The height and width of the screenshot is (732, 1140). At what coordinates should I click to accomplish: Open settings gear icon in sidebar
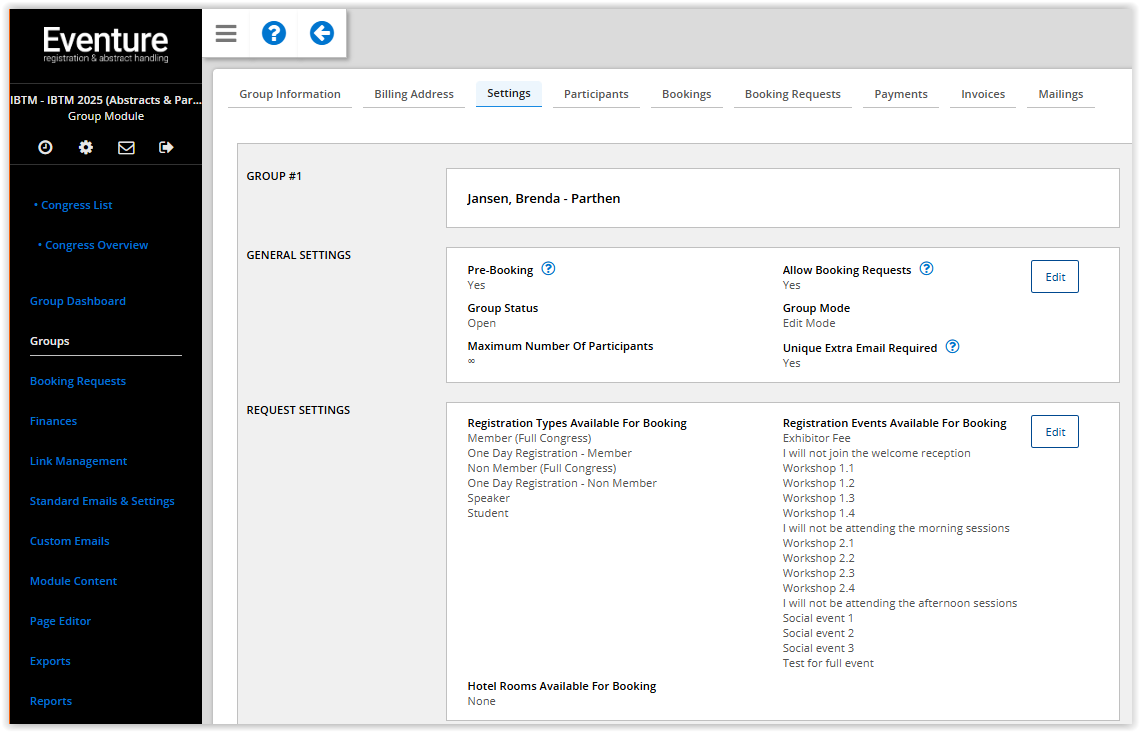86,147
